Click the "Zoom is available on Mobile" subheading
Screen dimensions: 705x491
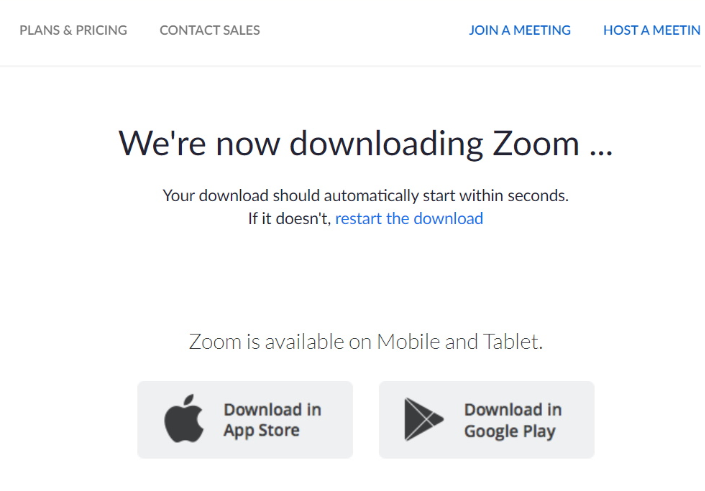click(x=366, y=342)
